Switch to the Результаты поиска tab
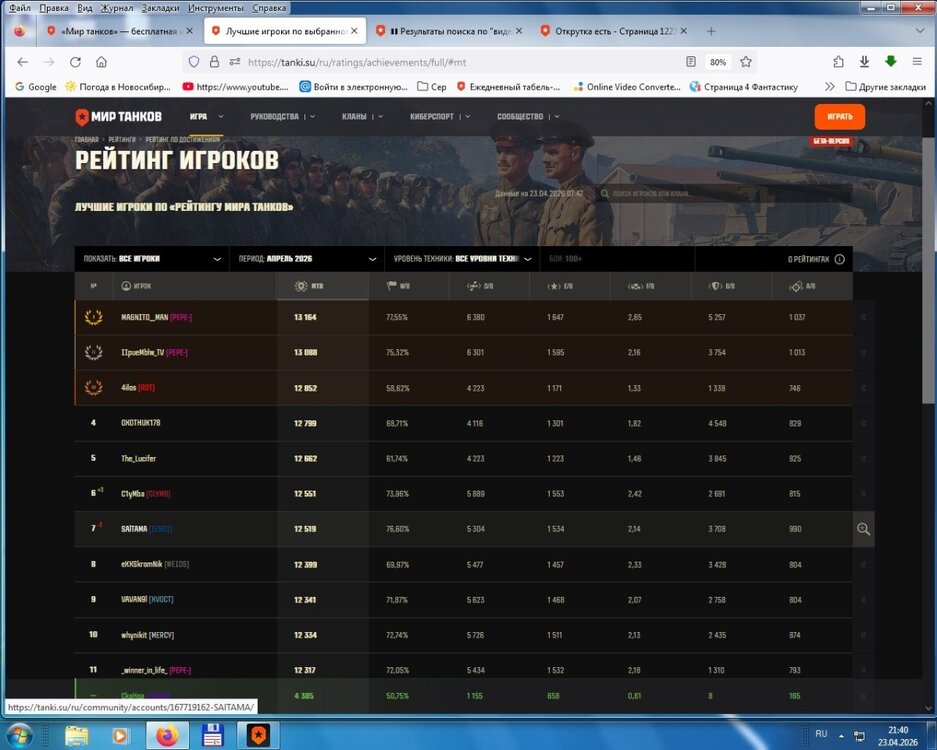Viewport: 937px width, 750px height. pyautogui.click(x=448, y=31)
